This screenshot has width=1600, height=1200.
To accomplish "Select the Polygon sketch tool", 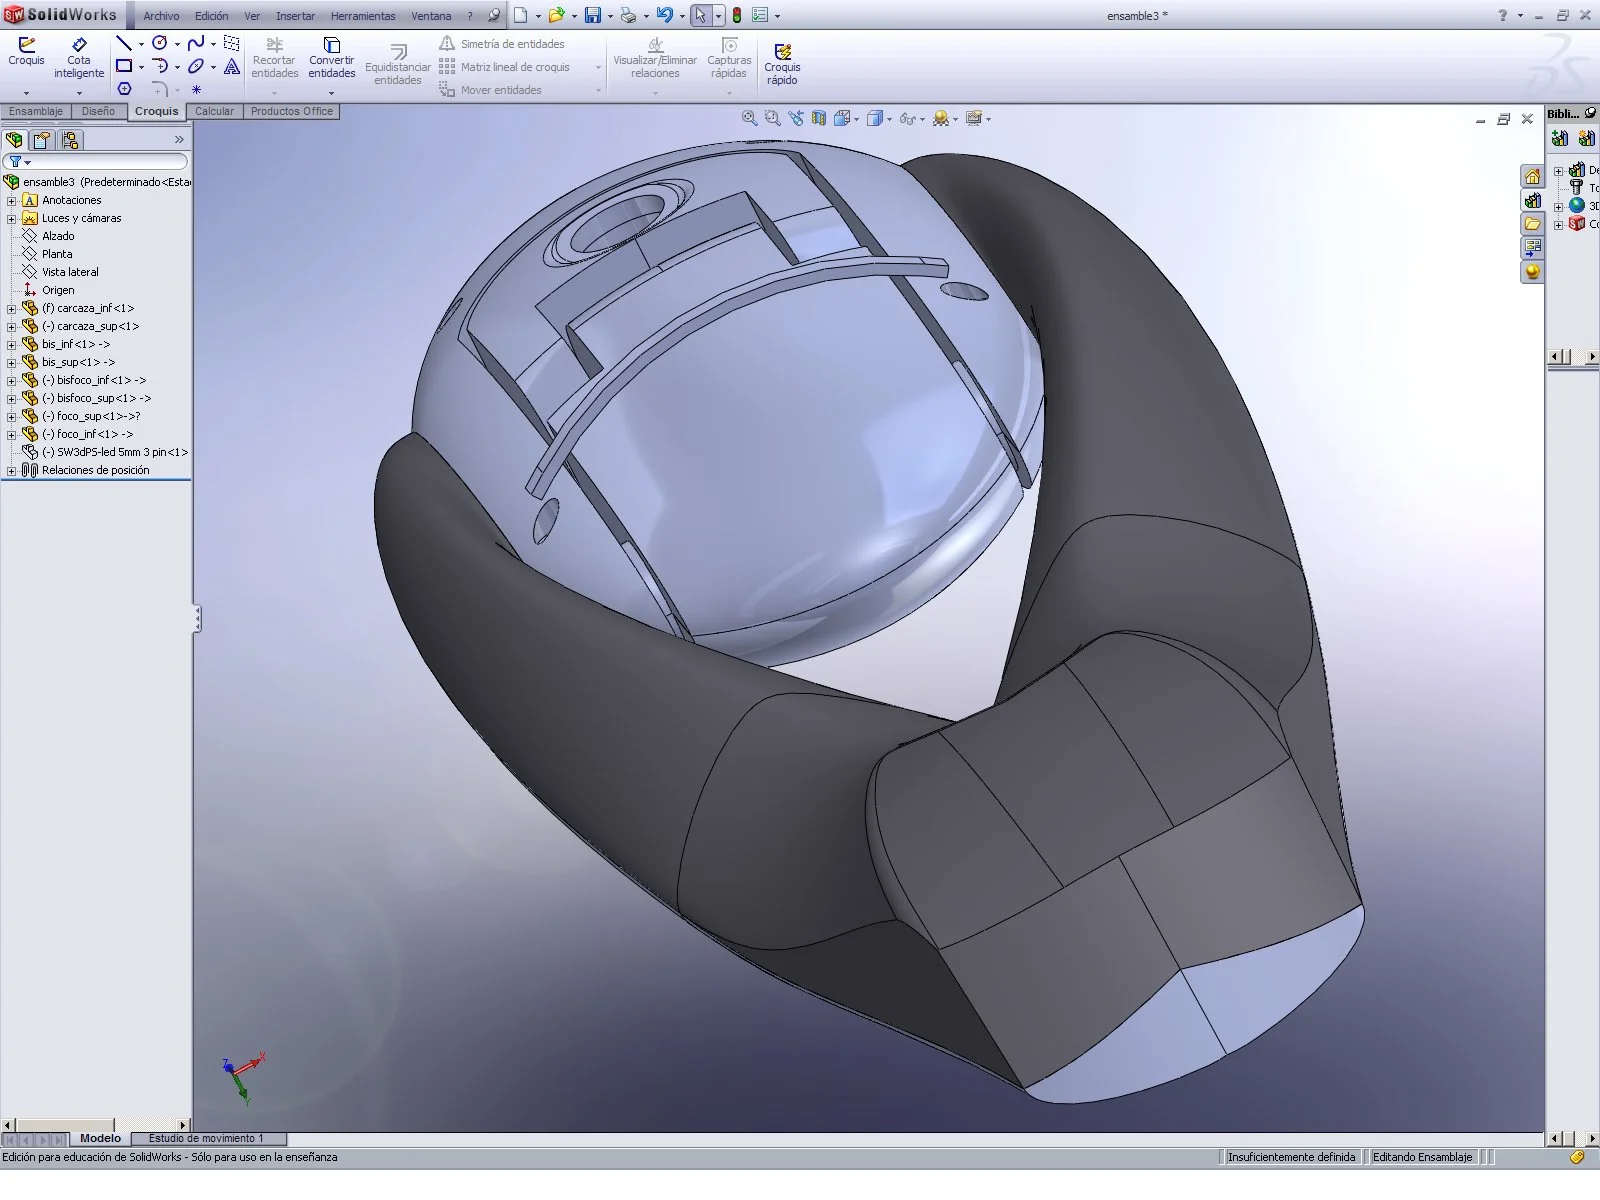I will click(124, 89).
